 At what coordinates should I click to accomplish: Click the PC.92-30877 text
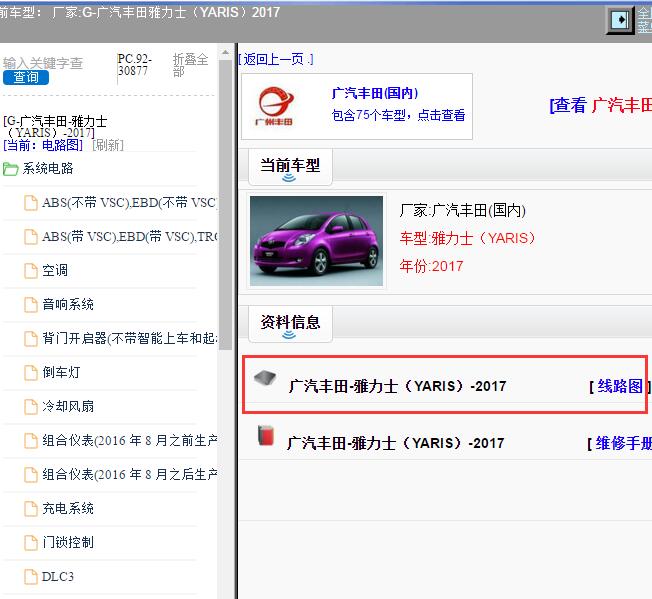pyautogui.click(x=134, y=65)
